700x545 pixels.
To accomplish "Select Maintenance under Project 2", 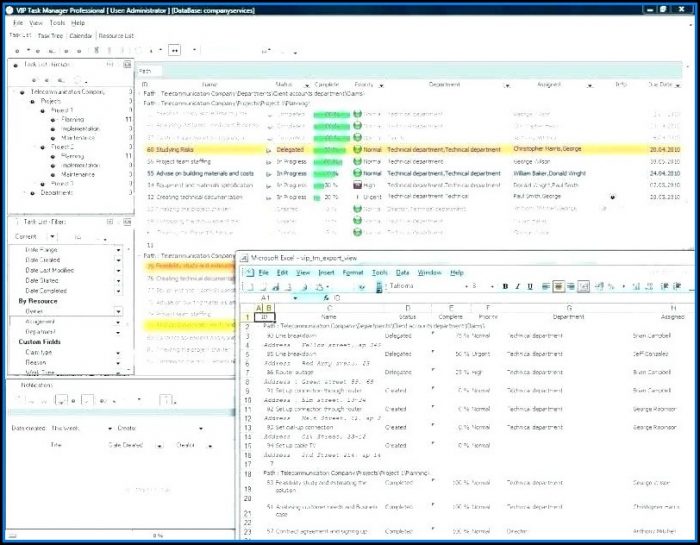I will (78, 175).
